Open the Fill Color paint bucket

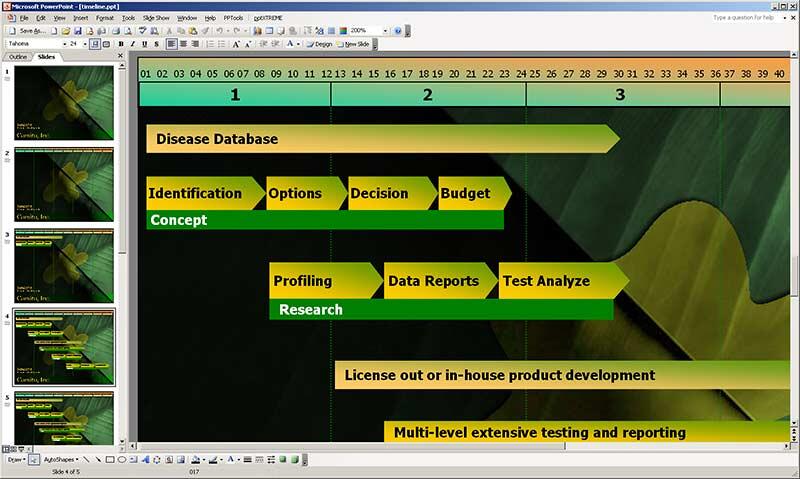196,460
